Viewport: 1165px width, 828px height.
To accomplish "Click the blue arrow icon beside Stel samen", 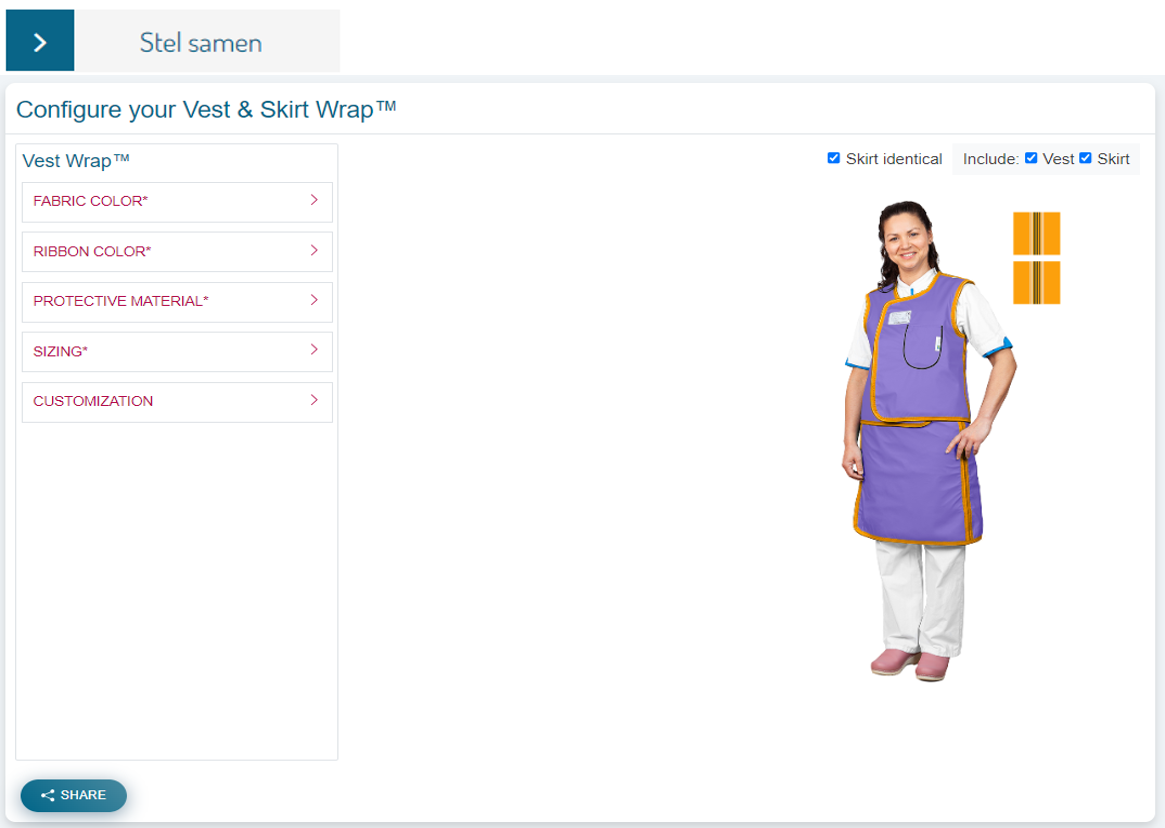I will [x=40, y=41].
